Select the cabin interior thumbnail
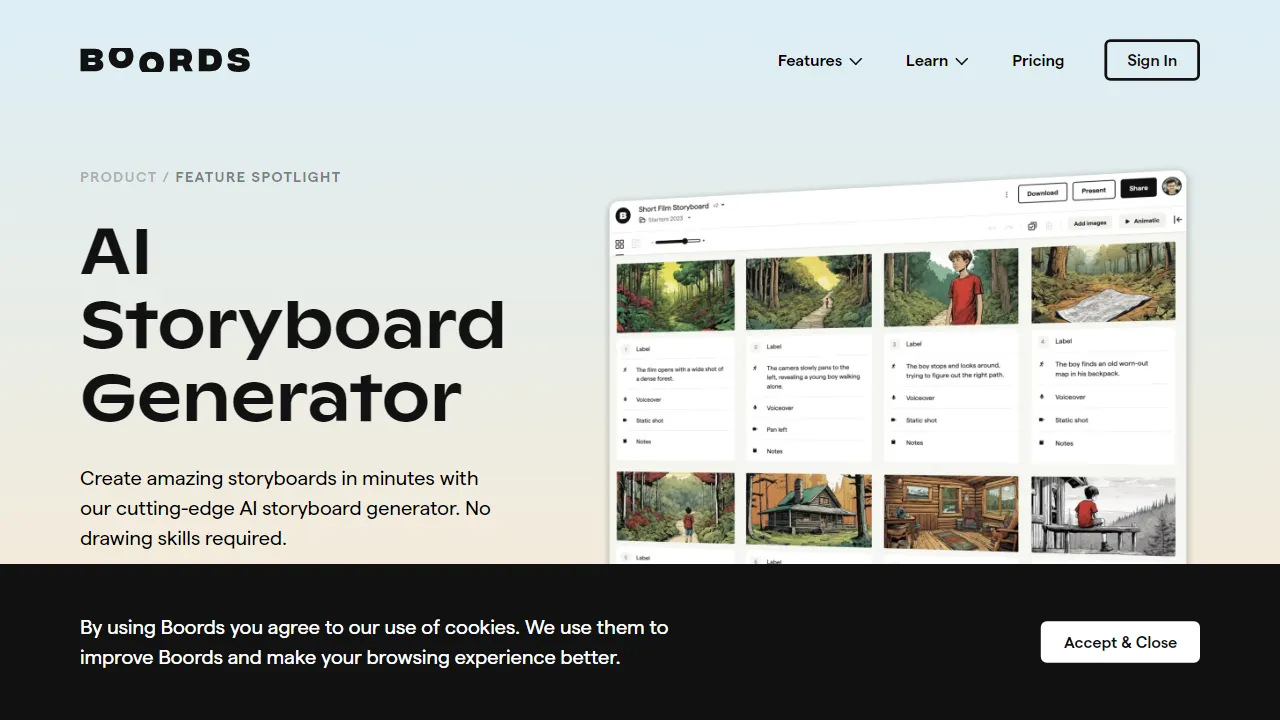This screenshot has height=720, width=1280. coord(951,513)
